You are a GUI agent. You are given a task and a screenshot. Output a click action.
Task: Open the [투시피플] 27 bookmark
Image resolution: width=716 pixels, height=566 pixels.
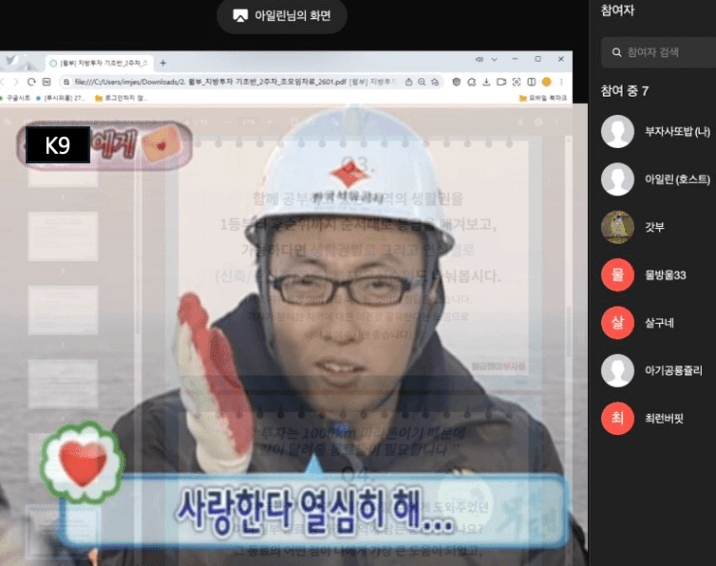pyautogui.click(x=61, y=98)
